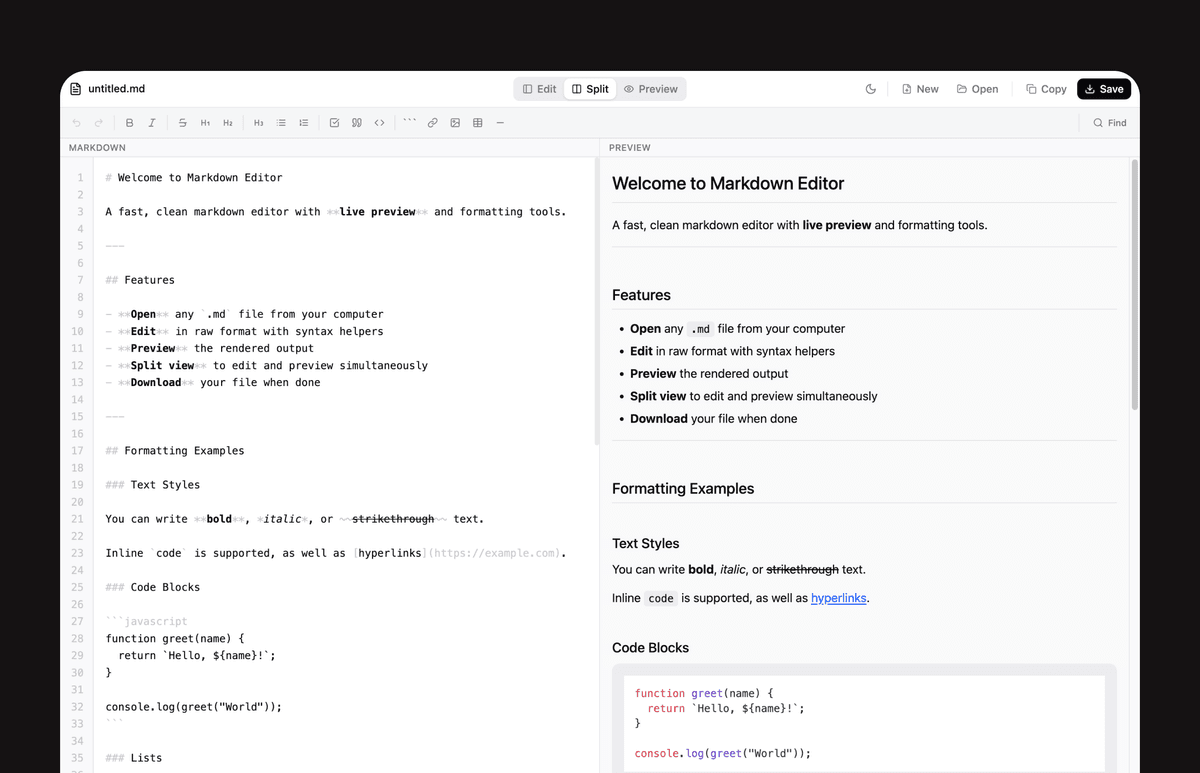
Task: Click the 'Features' heading in preview
Action: [x=641, y=295]
